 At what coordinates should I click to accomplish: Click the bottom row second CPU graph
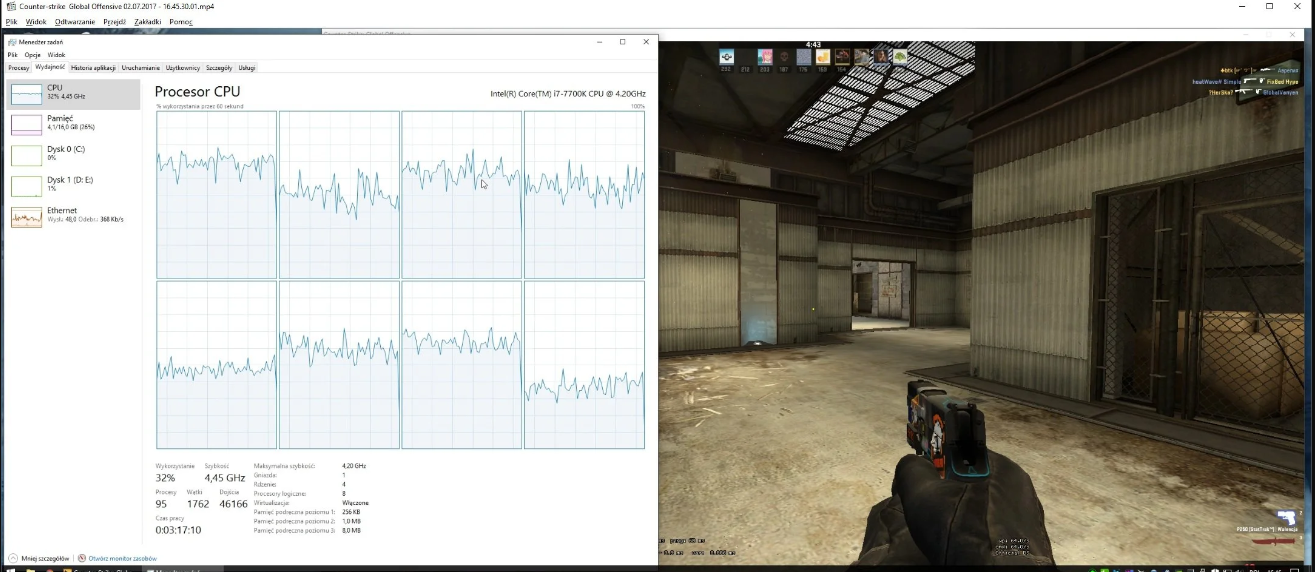point(339,365)
